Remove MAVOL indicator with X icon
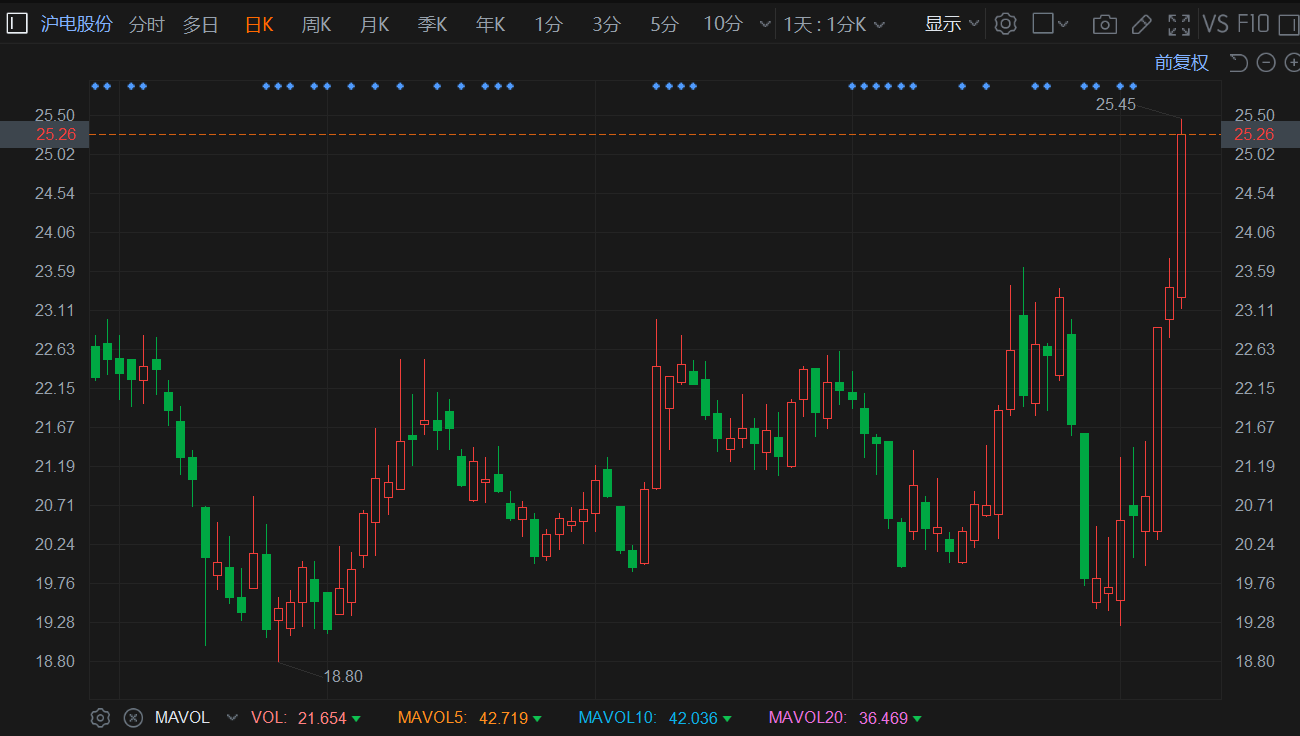This screenshot has height=736, width=1300. (x=133, y=717)
